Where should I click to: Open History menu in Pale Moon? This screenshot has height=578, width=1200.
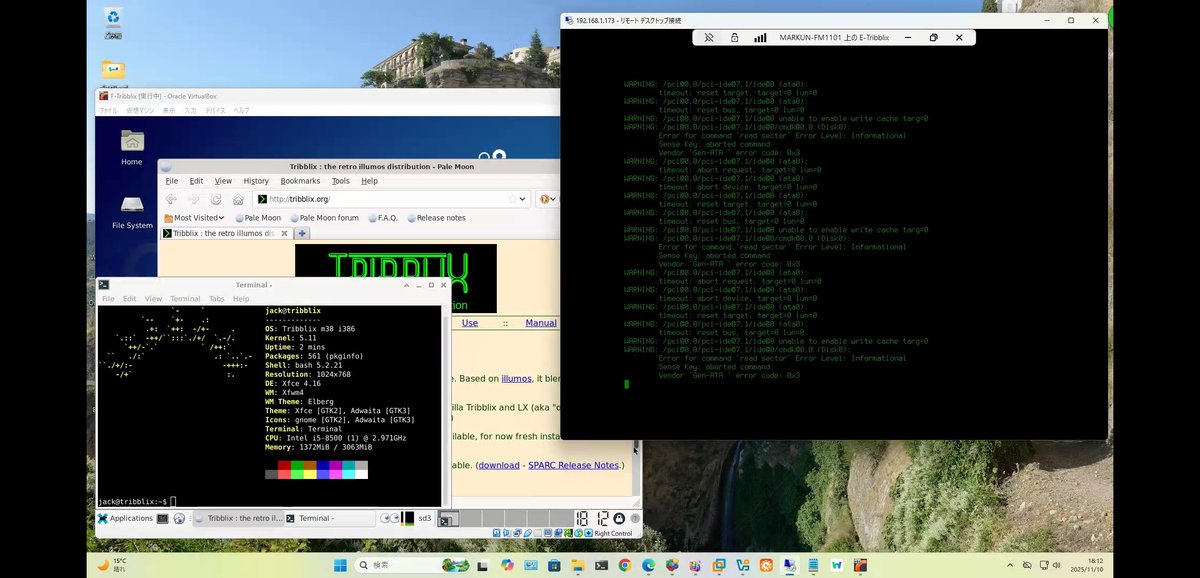coord(256,181)
